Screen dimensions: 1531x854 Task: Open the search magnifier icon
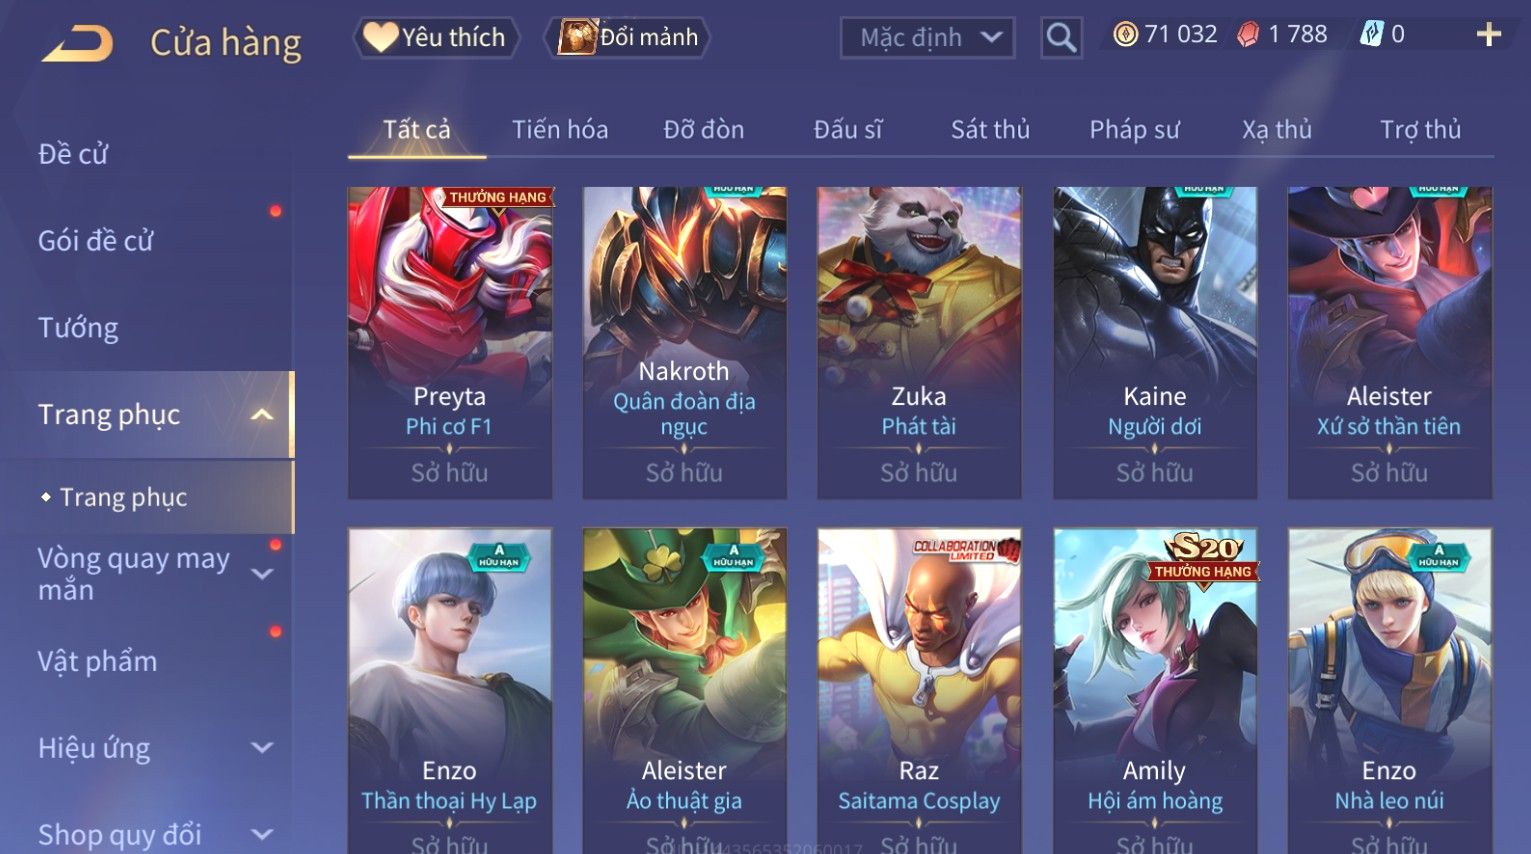[x=1061, y=38]
